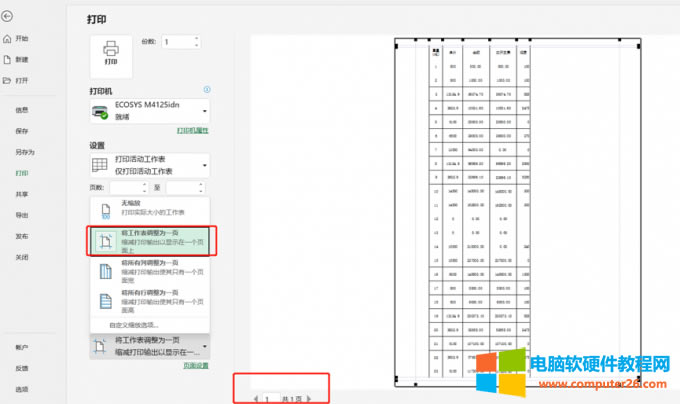Click the printer info icon

(207, 89)
